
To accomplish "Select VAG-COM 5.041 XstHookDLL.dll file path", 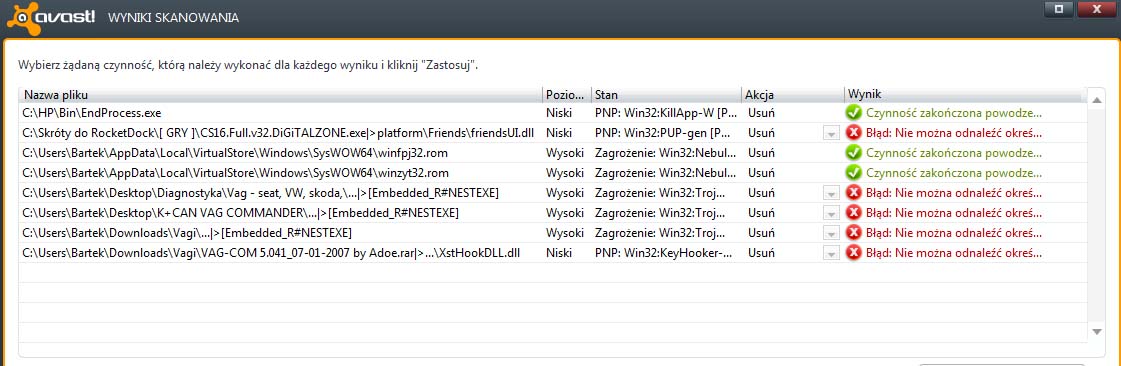I will click(270, 253).
